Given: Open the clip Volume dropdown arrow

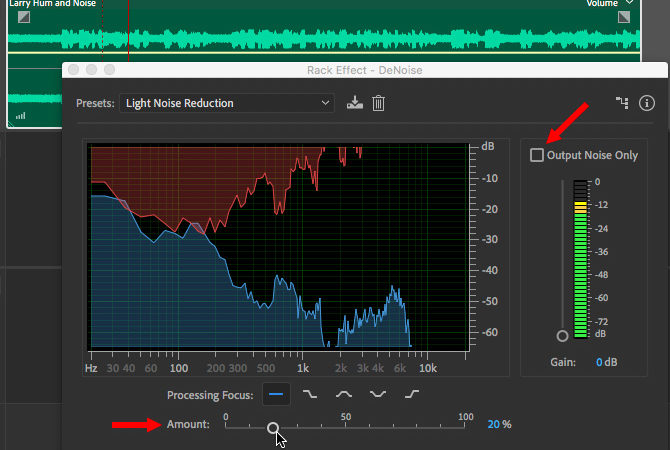Looking at the screenshot, I should click(x=630, y=3).
